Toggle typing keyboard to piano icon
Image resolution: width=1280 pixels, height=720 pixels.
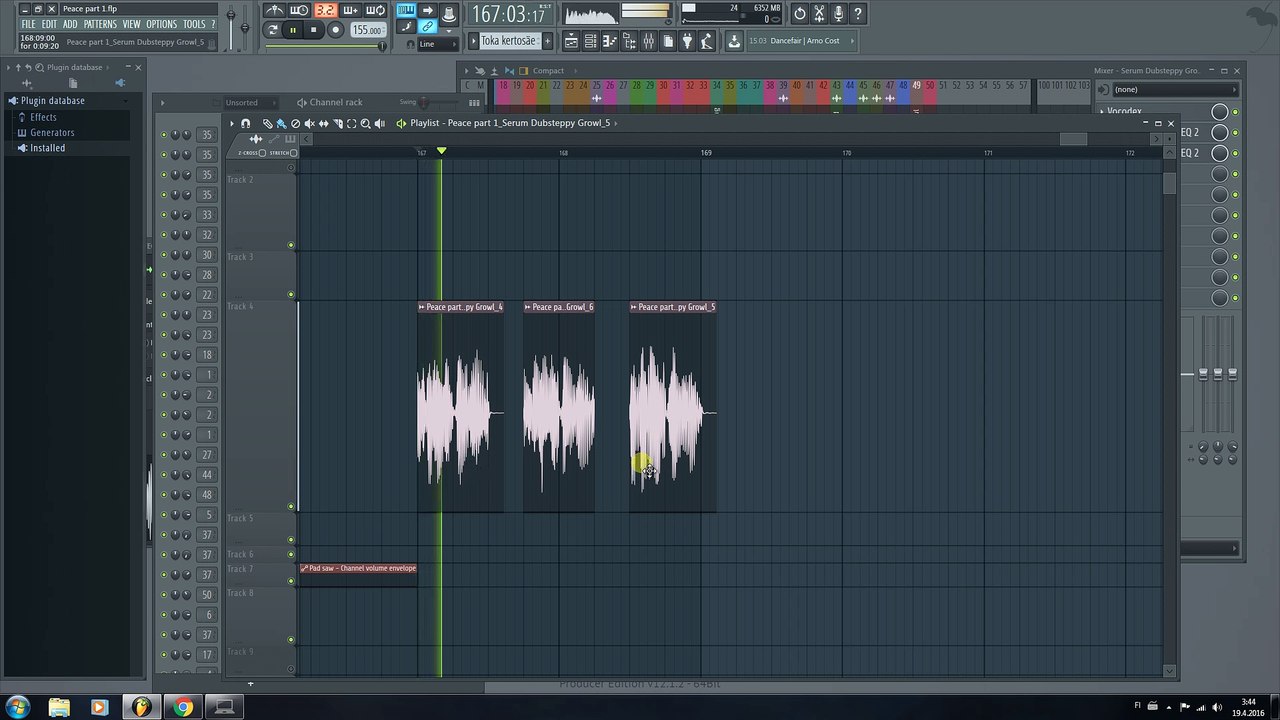[406, 10]
